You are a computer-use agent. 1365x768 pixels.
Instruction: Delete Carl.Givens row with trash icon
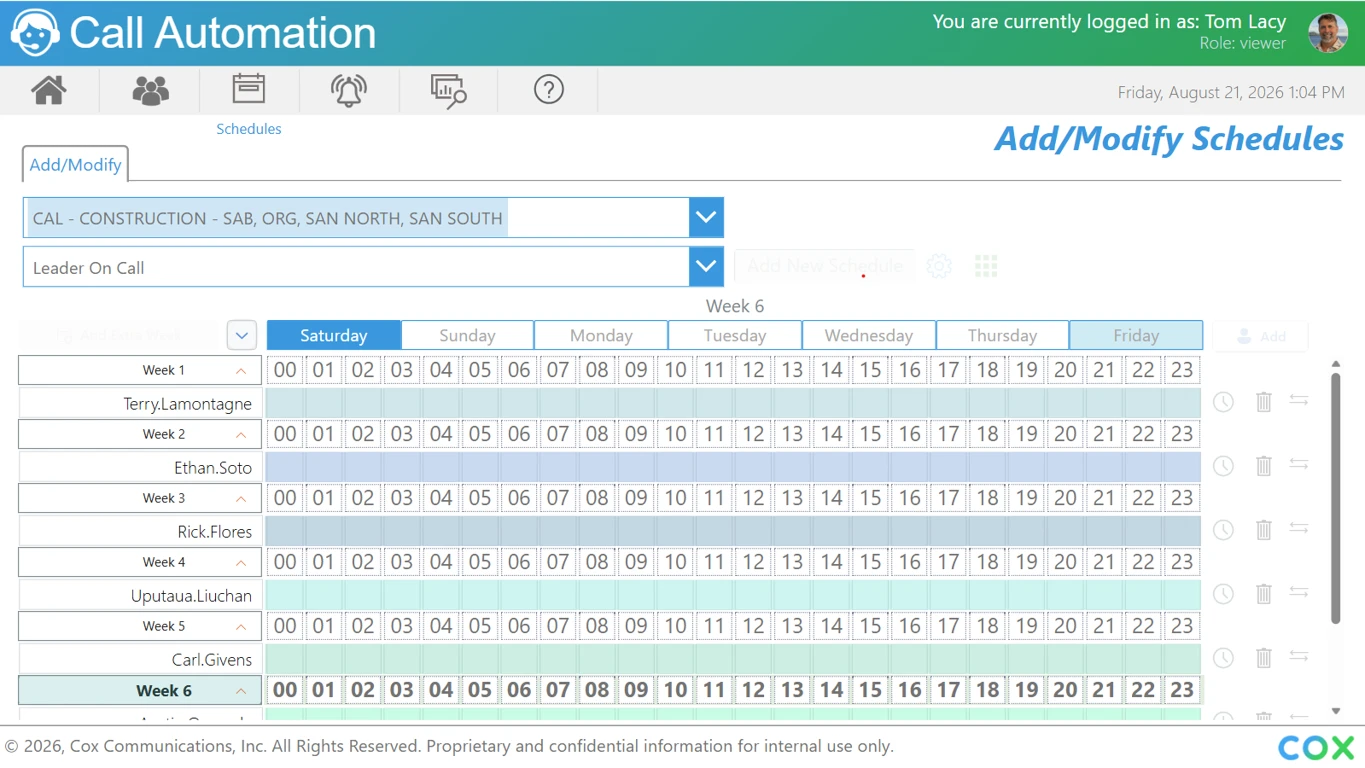click(1264, 658)
